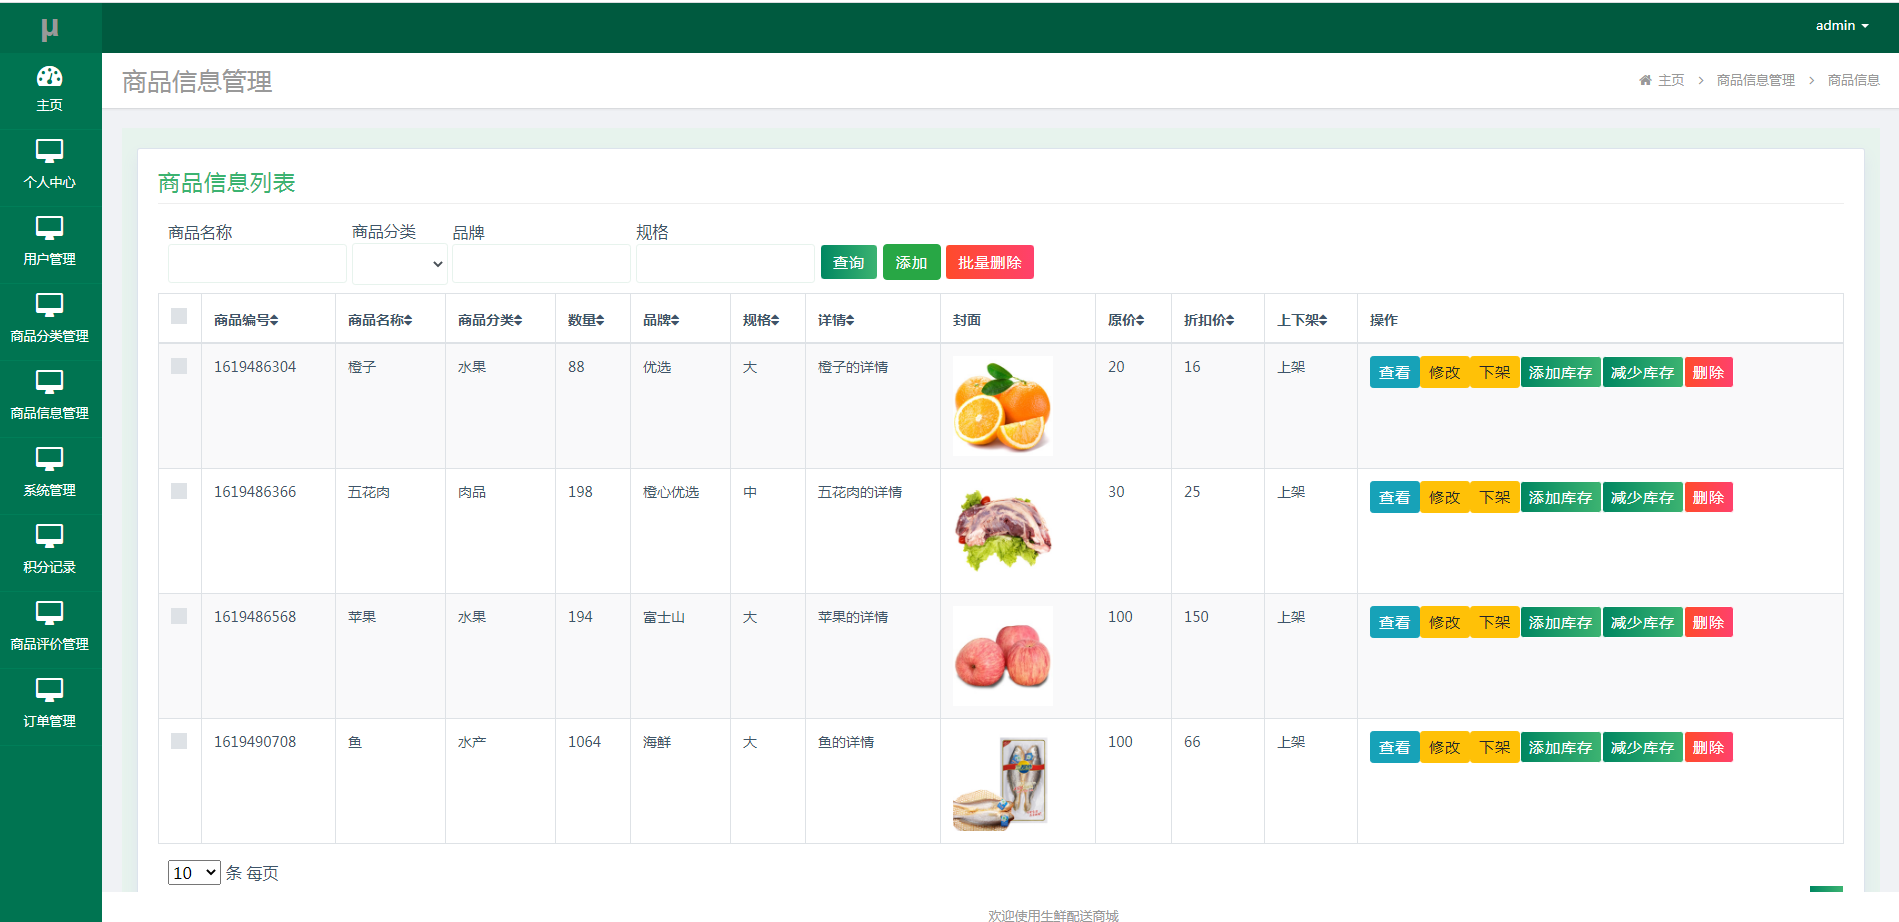Open the pork belly cover image thumbnail
The image size is (1899, 922).
pyautogui.click(x=1003, y=531)
